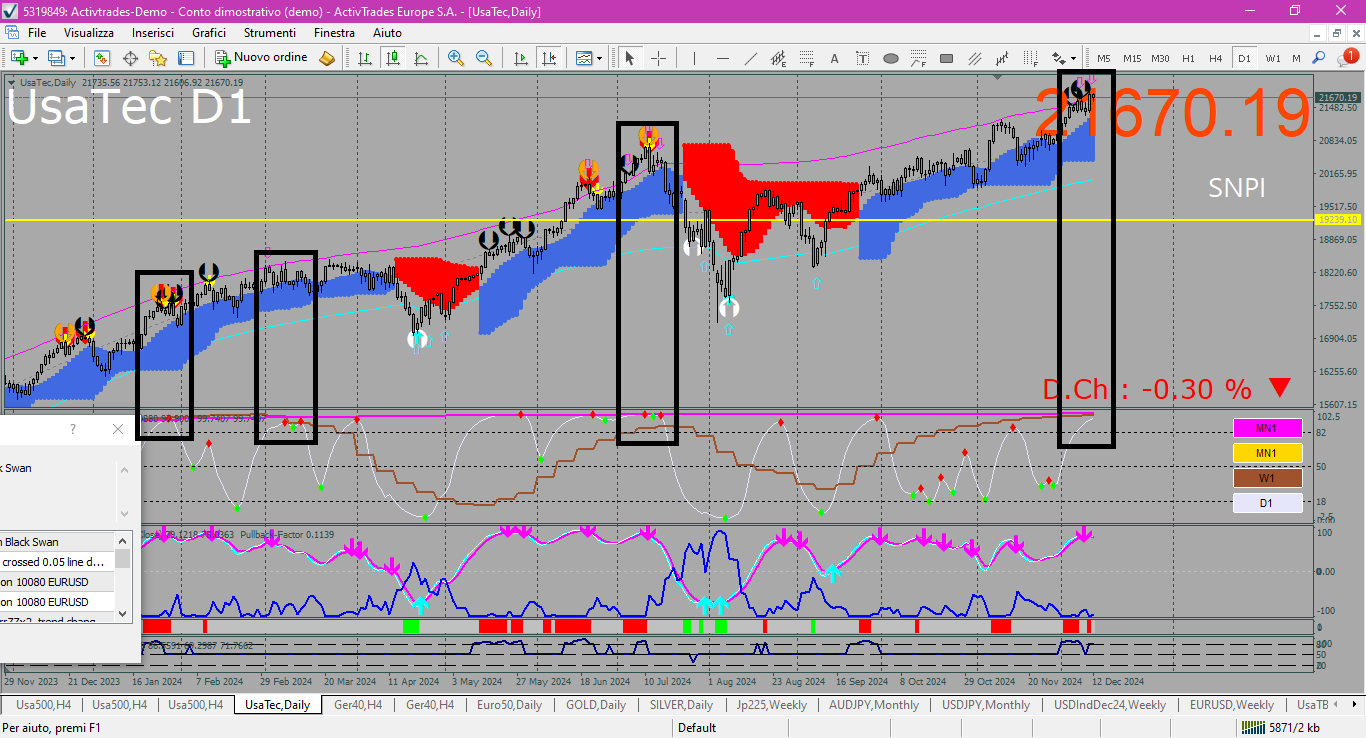Click the yellow MN1 legend swatch
Image resolution: width=1366 pixels, height=738 pixels.
click(x=1268, y=453)
